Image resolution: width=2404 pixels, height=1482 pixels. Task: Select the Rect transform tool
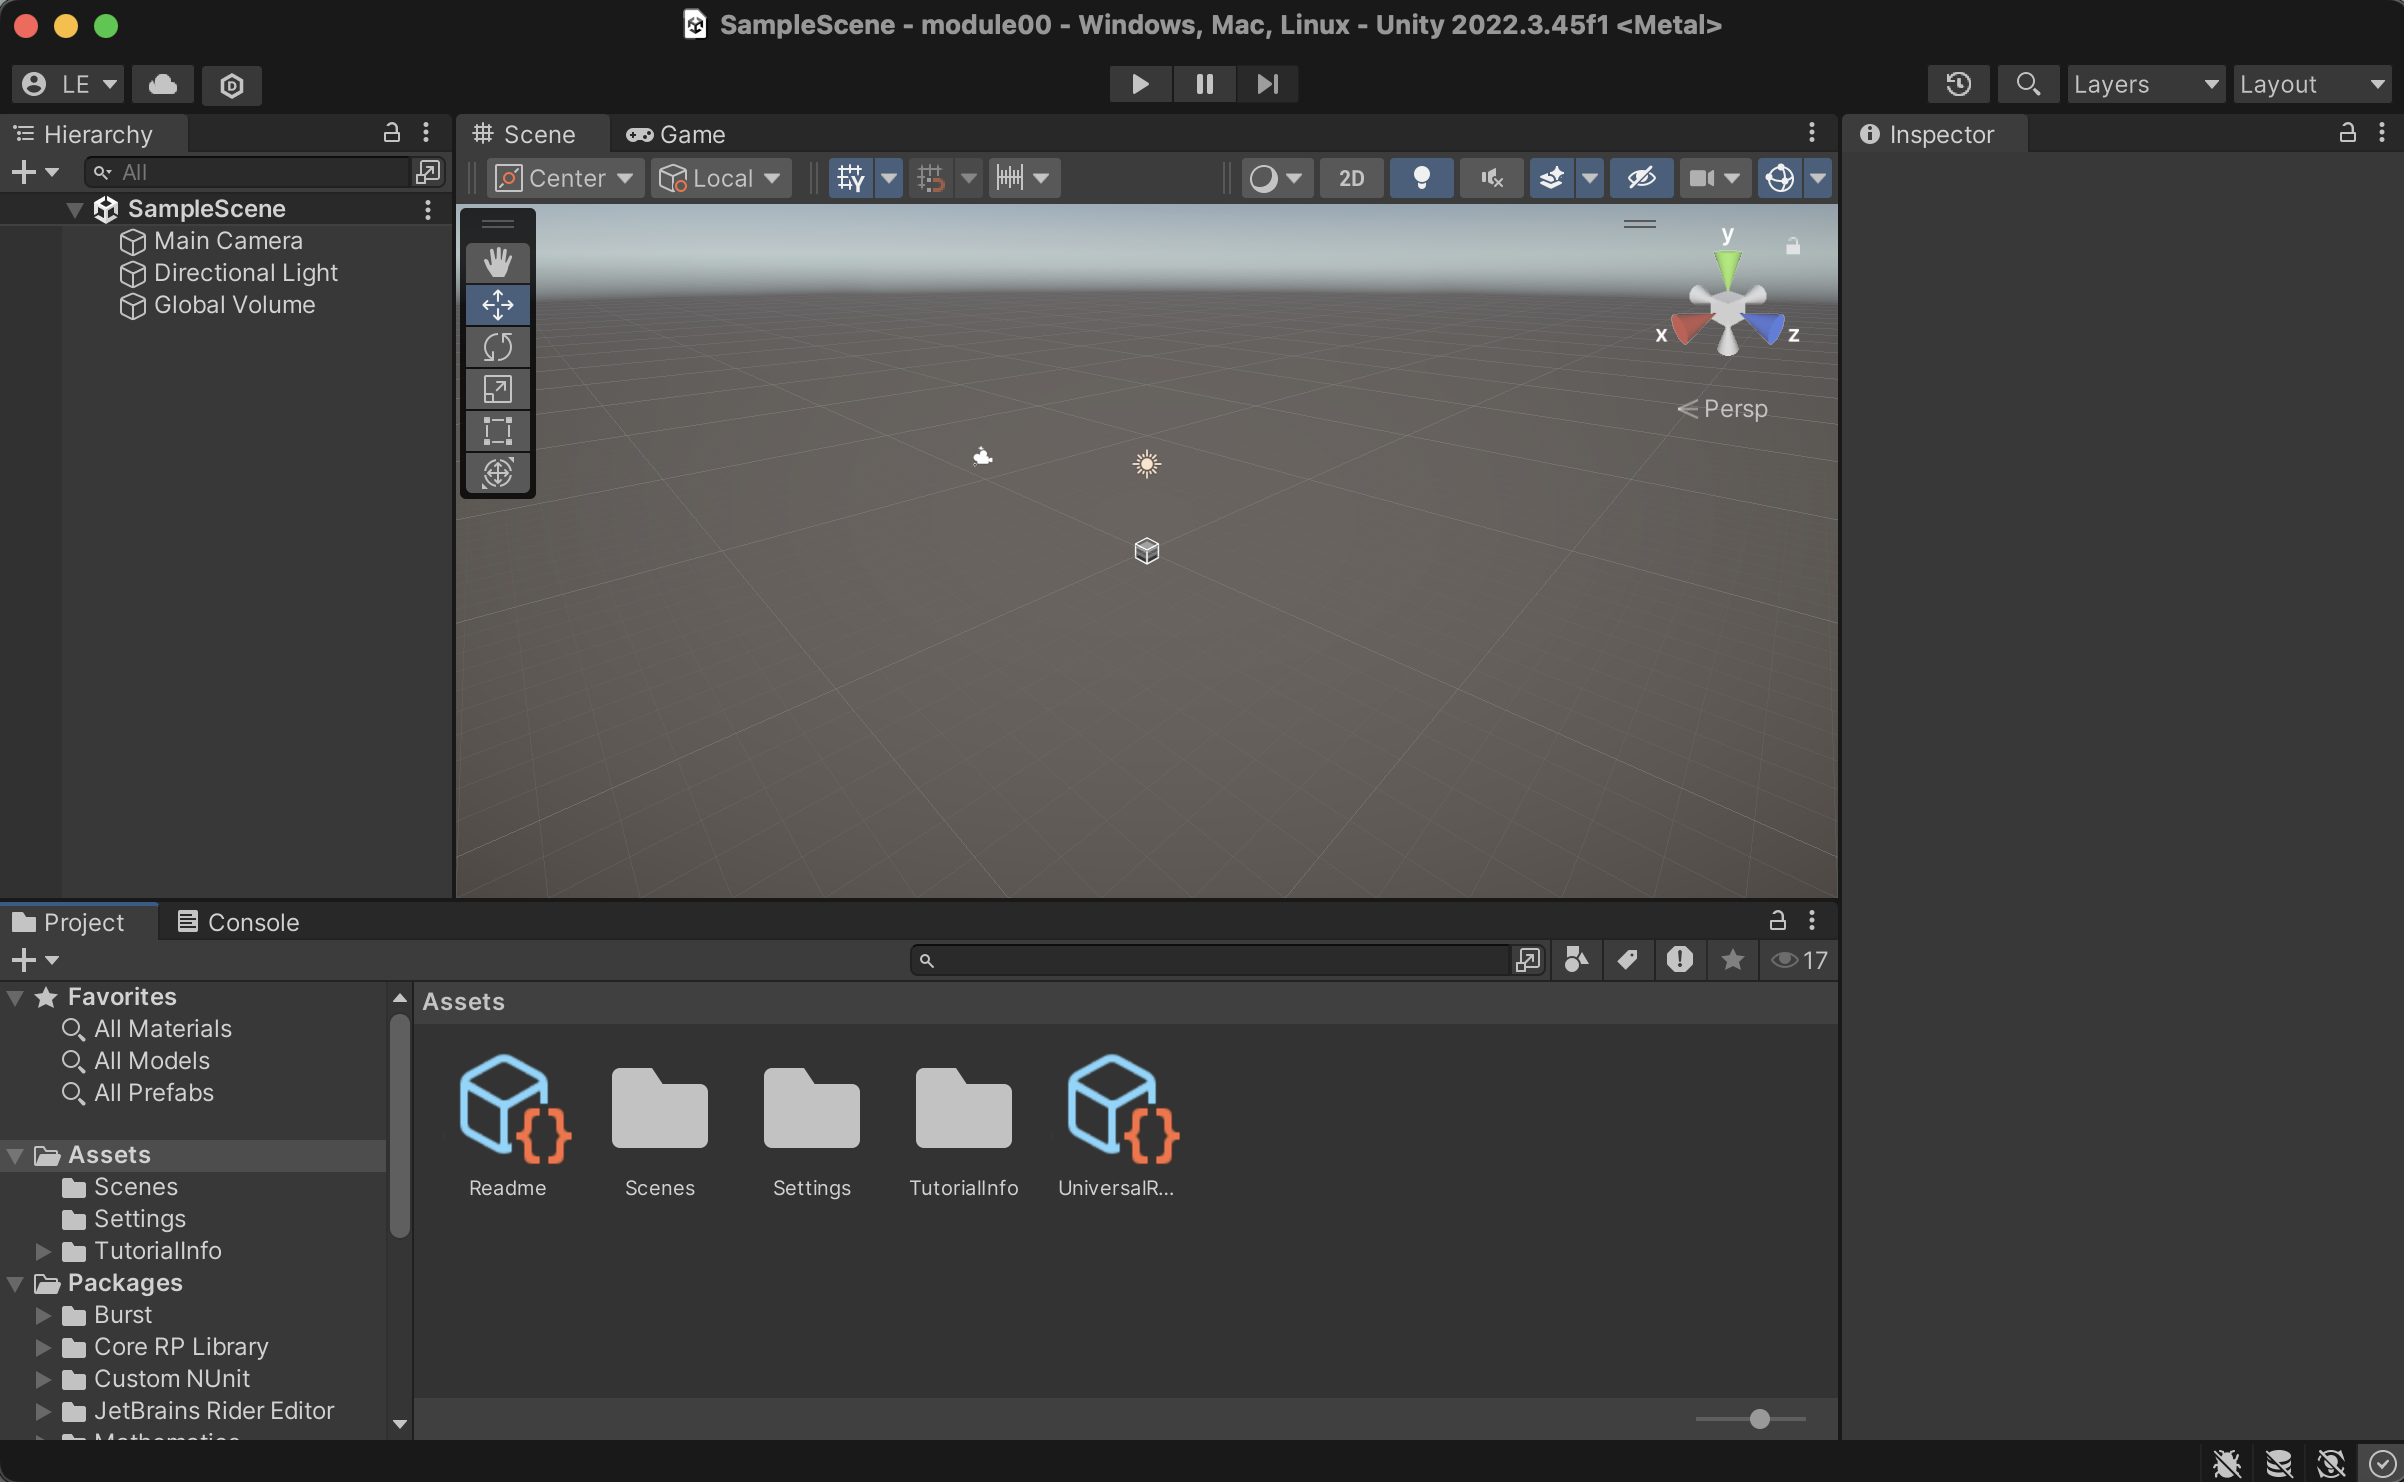tap(497, 431)
